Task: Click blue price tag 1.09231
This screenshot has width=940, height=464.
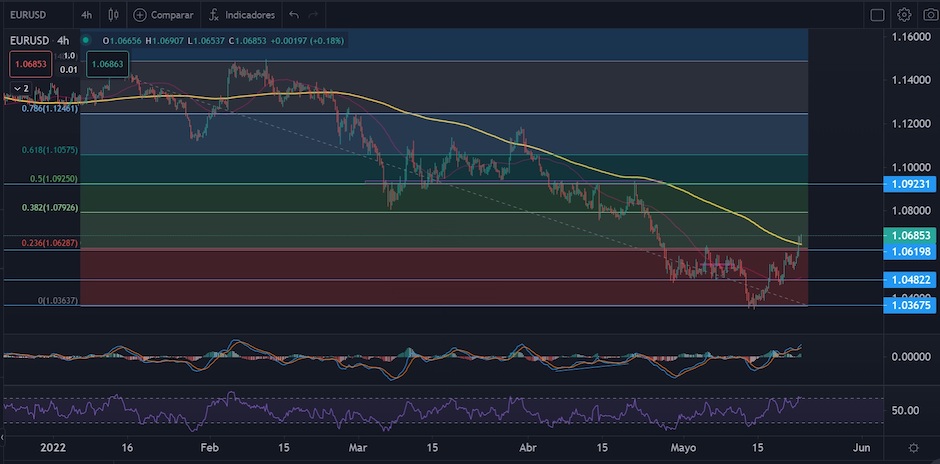Action: coord(909,184)
